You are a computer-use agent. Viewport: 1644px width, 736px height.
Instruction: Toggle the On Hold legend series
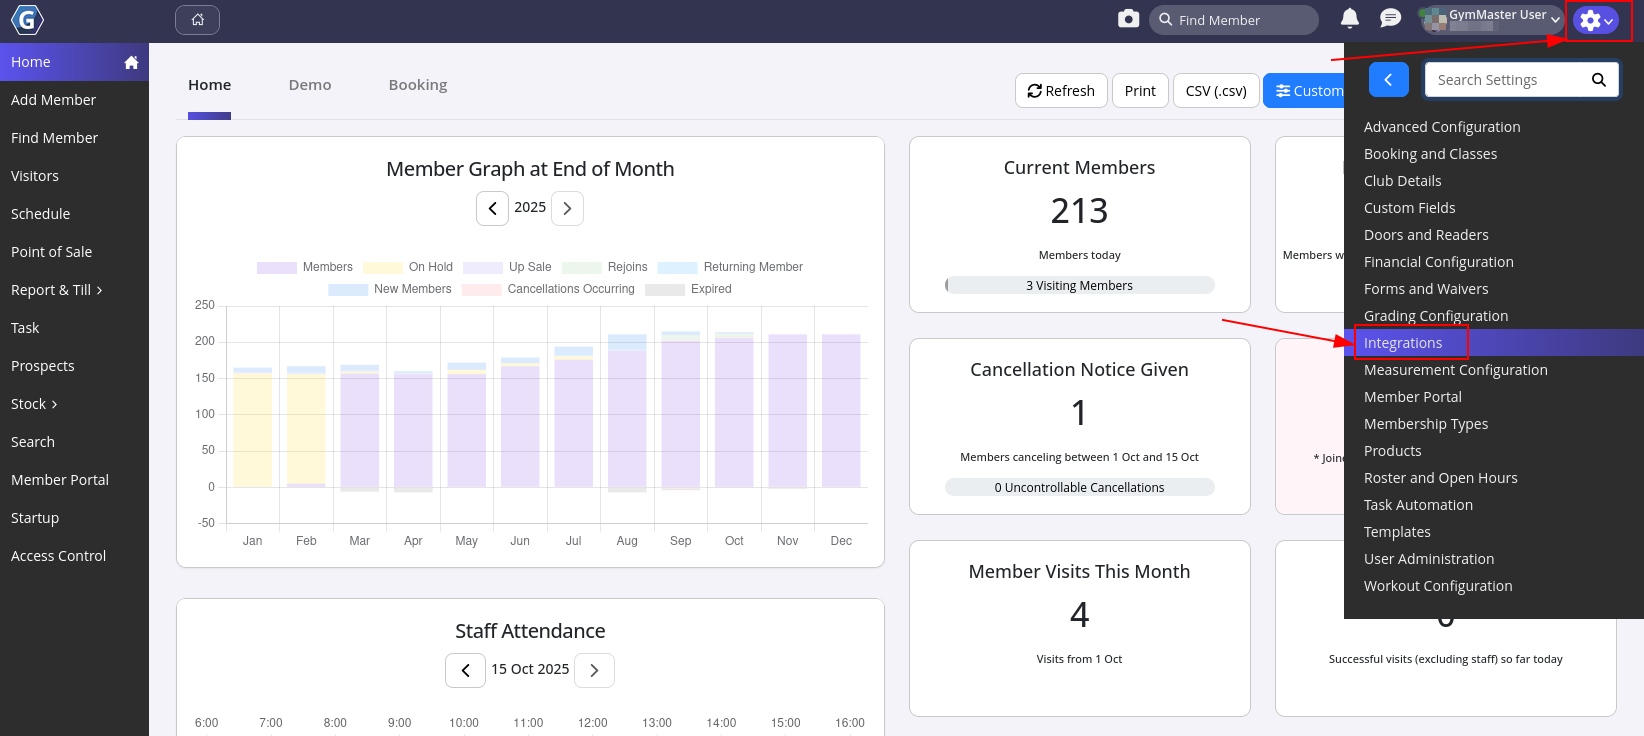click(408, 267)
